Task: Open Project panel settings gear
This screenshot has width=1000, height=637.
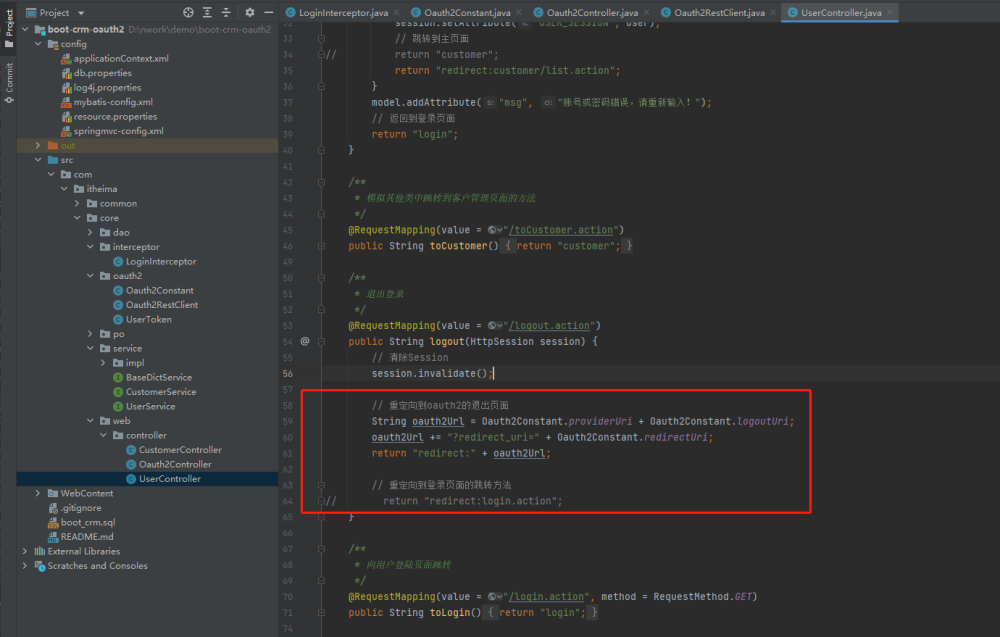Action: point(249,12)
